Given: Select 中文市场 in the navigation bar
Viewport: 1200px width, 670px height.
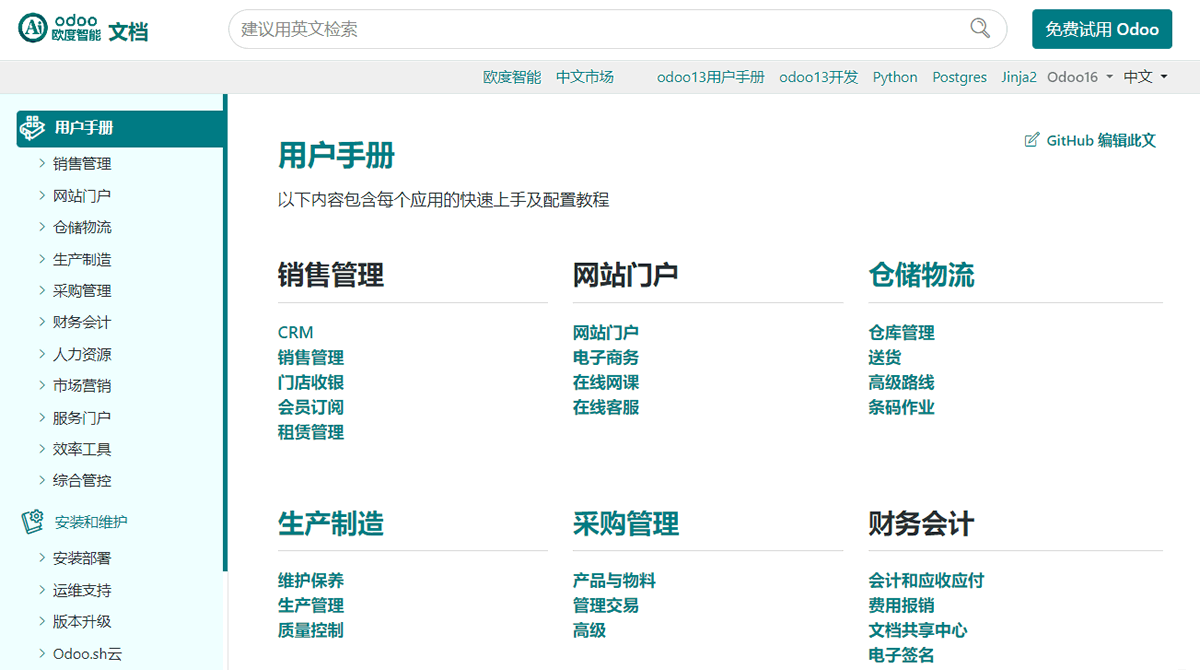Looking at the screenshot, I should tap(585, 77).
